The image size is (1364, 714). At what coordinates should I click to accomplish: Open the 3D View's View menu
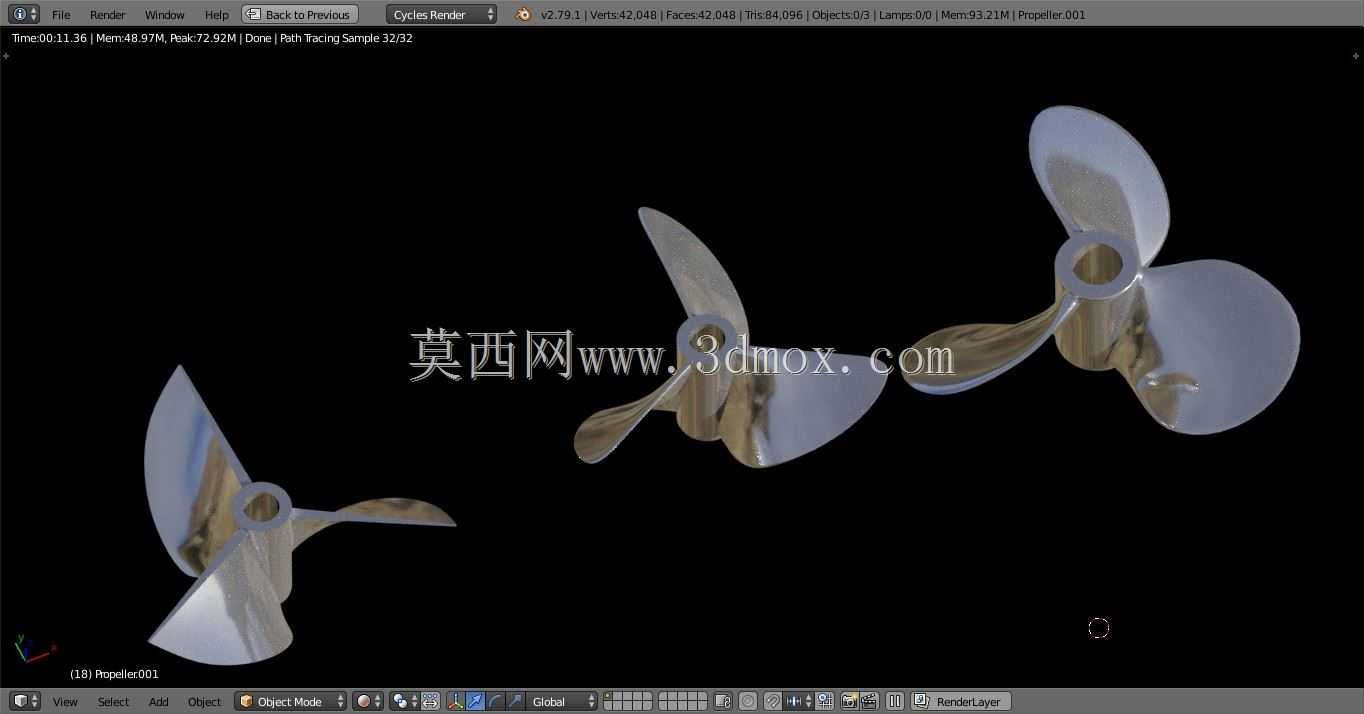pos(65,702)
